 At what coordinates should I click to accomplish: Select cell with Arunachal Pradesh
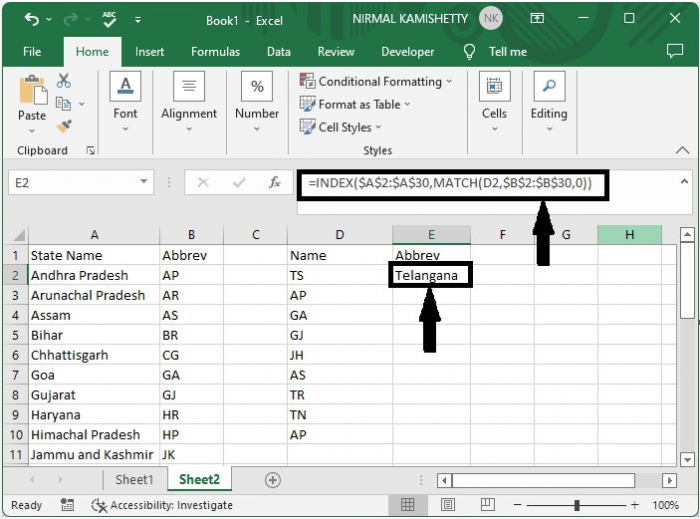click(x=94, y=295)
